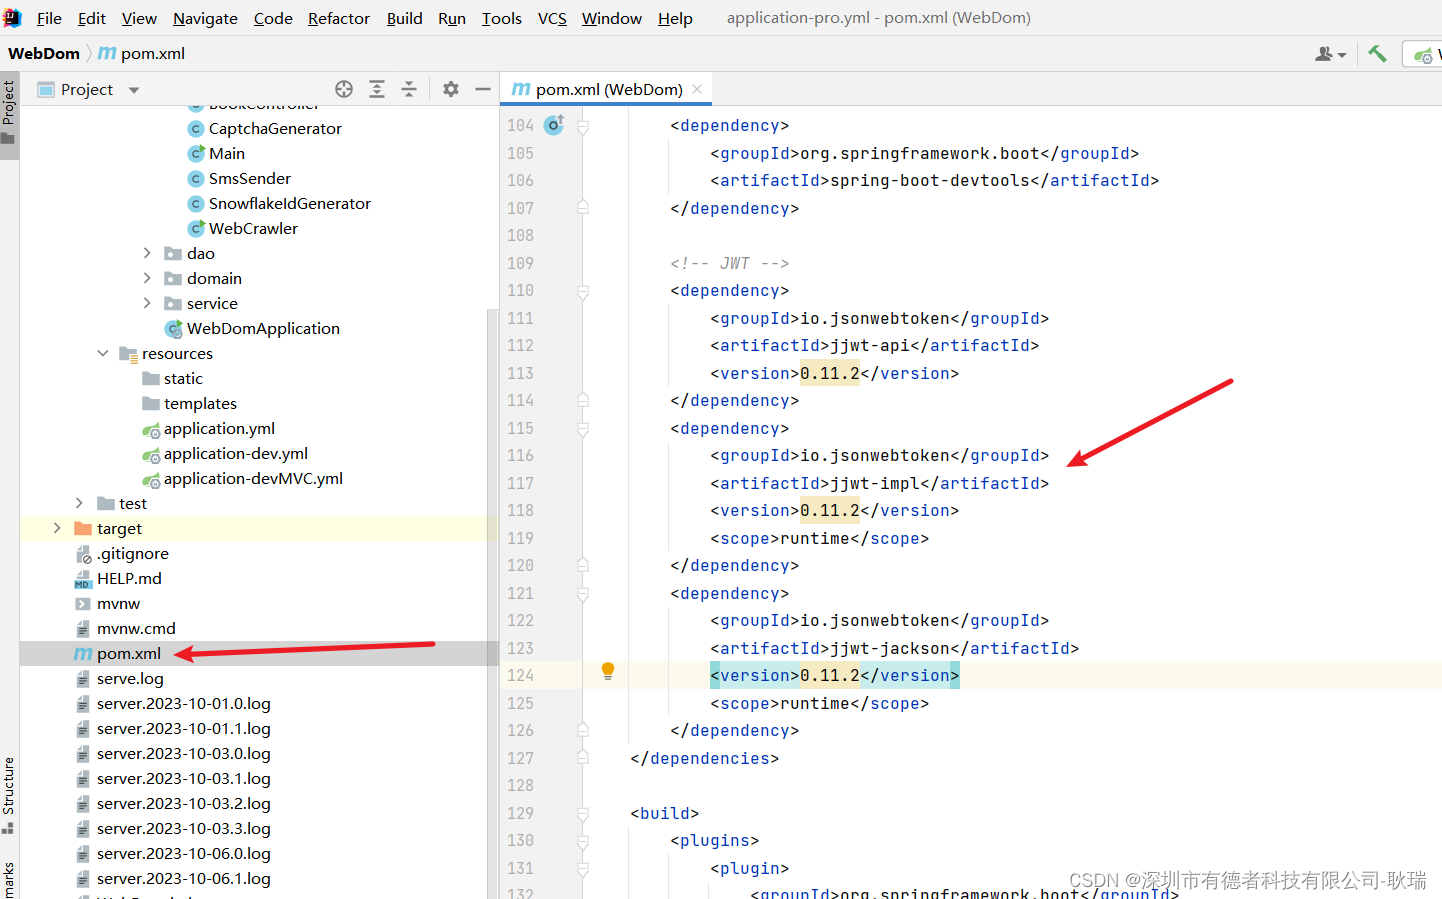Open the View menu
Image resolution: width=1442 pixels, height=899 pixels.
pyautogui.click(x=139, y=18)
